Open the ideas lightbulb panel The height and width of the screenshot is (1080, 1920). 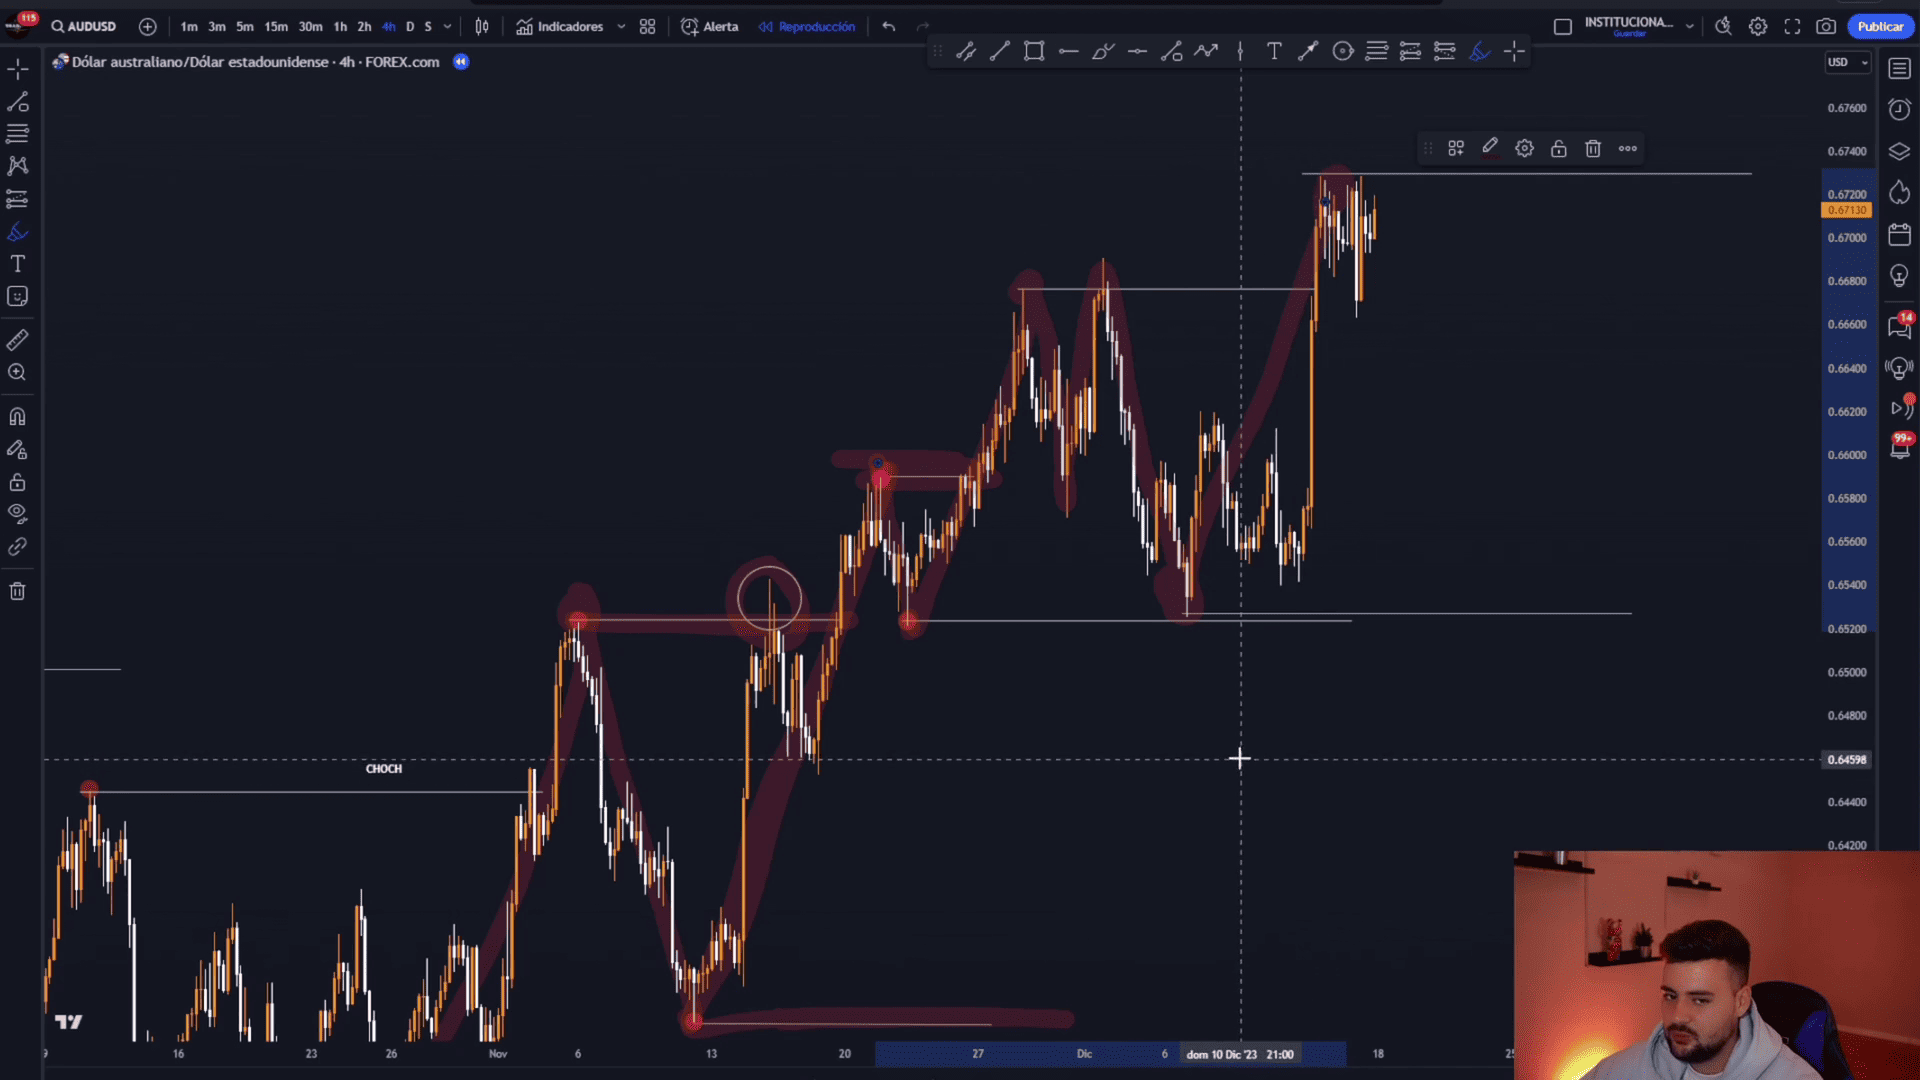(x=1899, y=277)
